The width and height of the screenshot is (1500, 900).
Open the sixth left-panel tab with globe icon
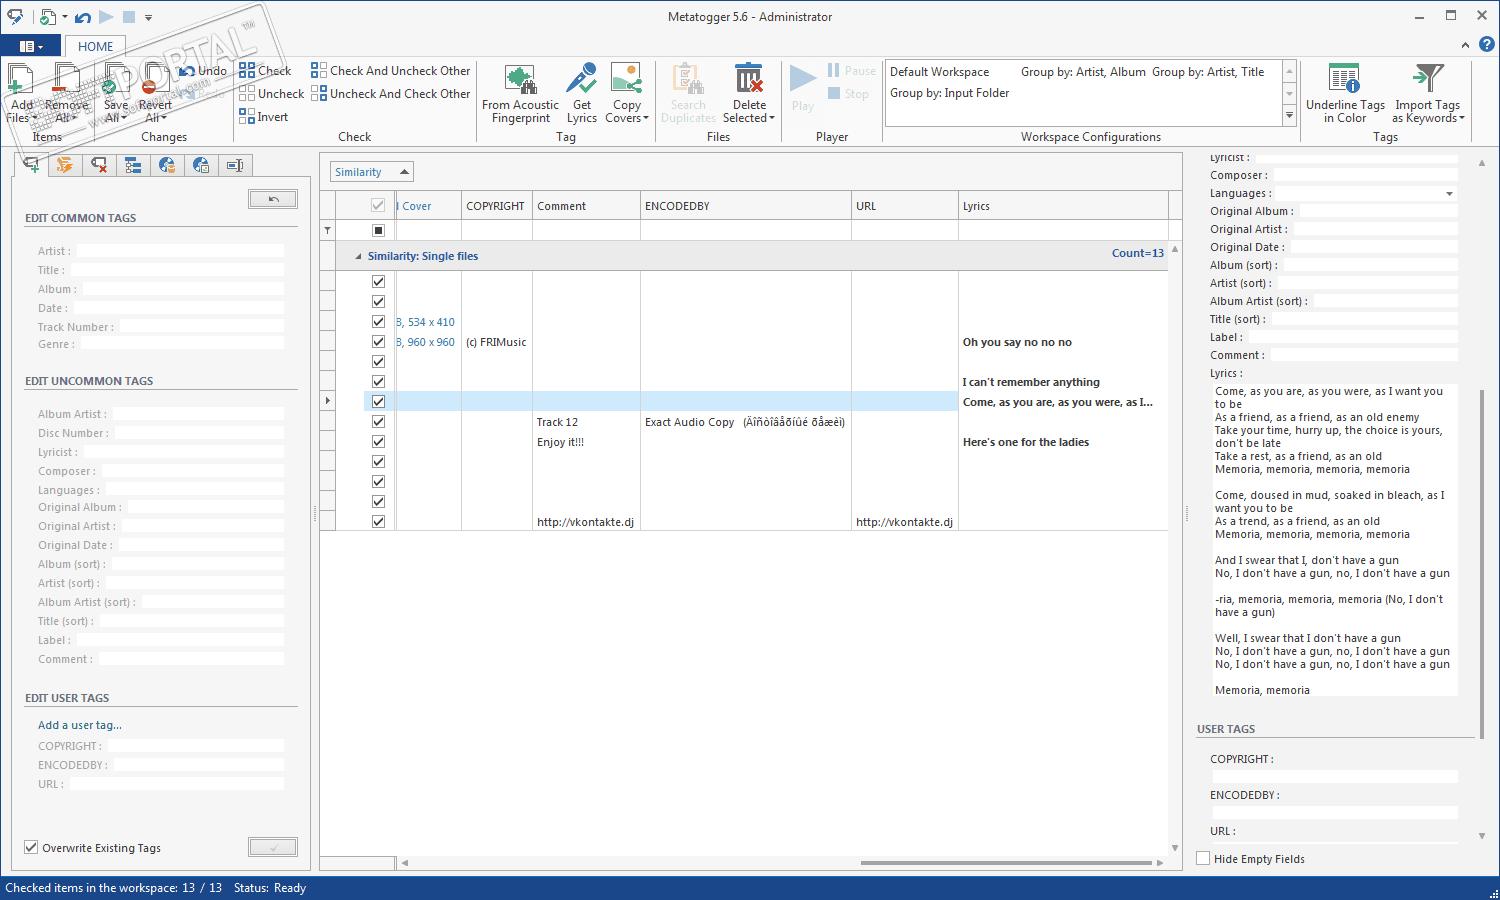click(201, 165)
